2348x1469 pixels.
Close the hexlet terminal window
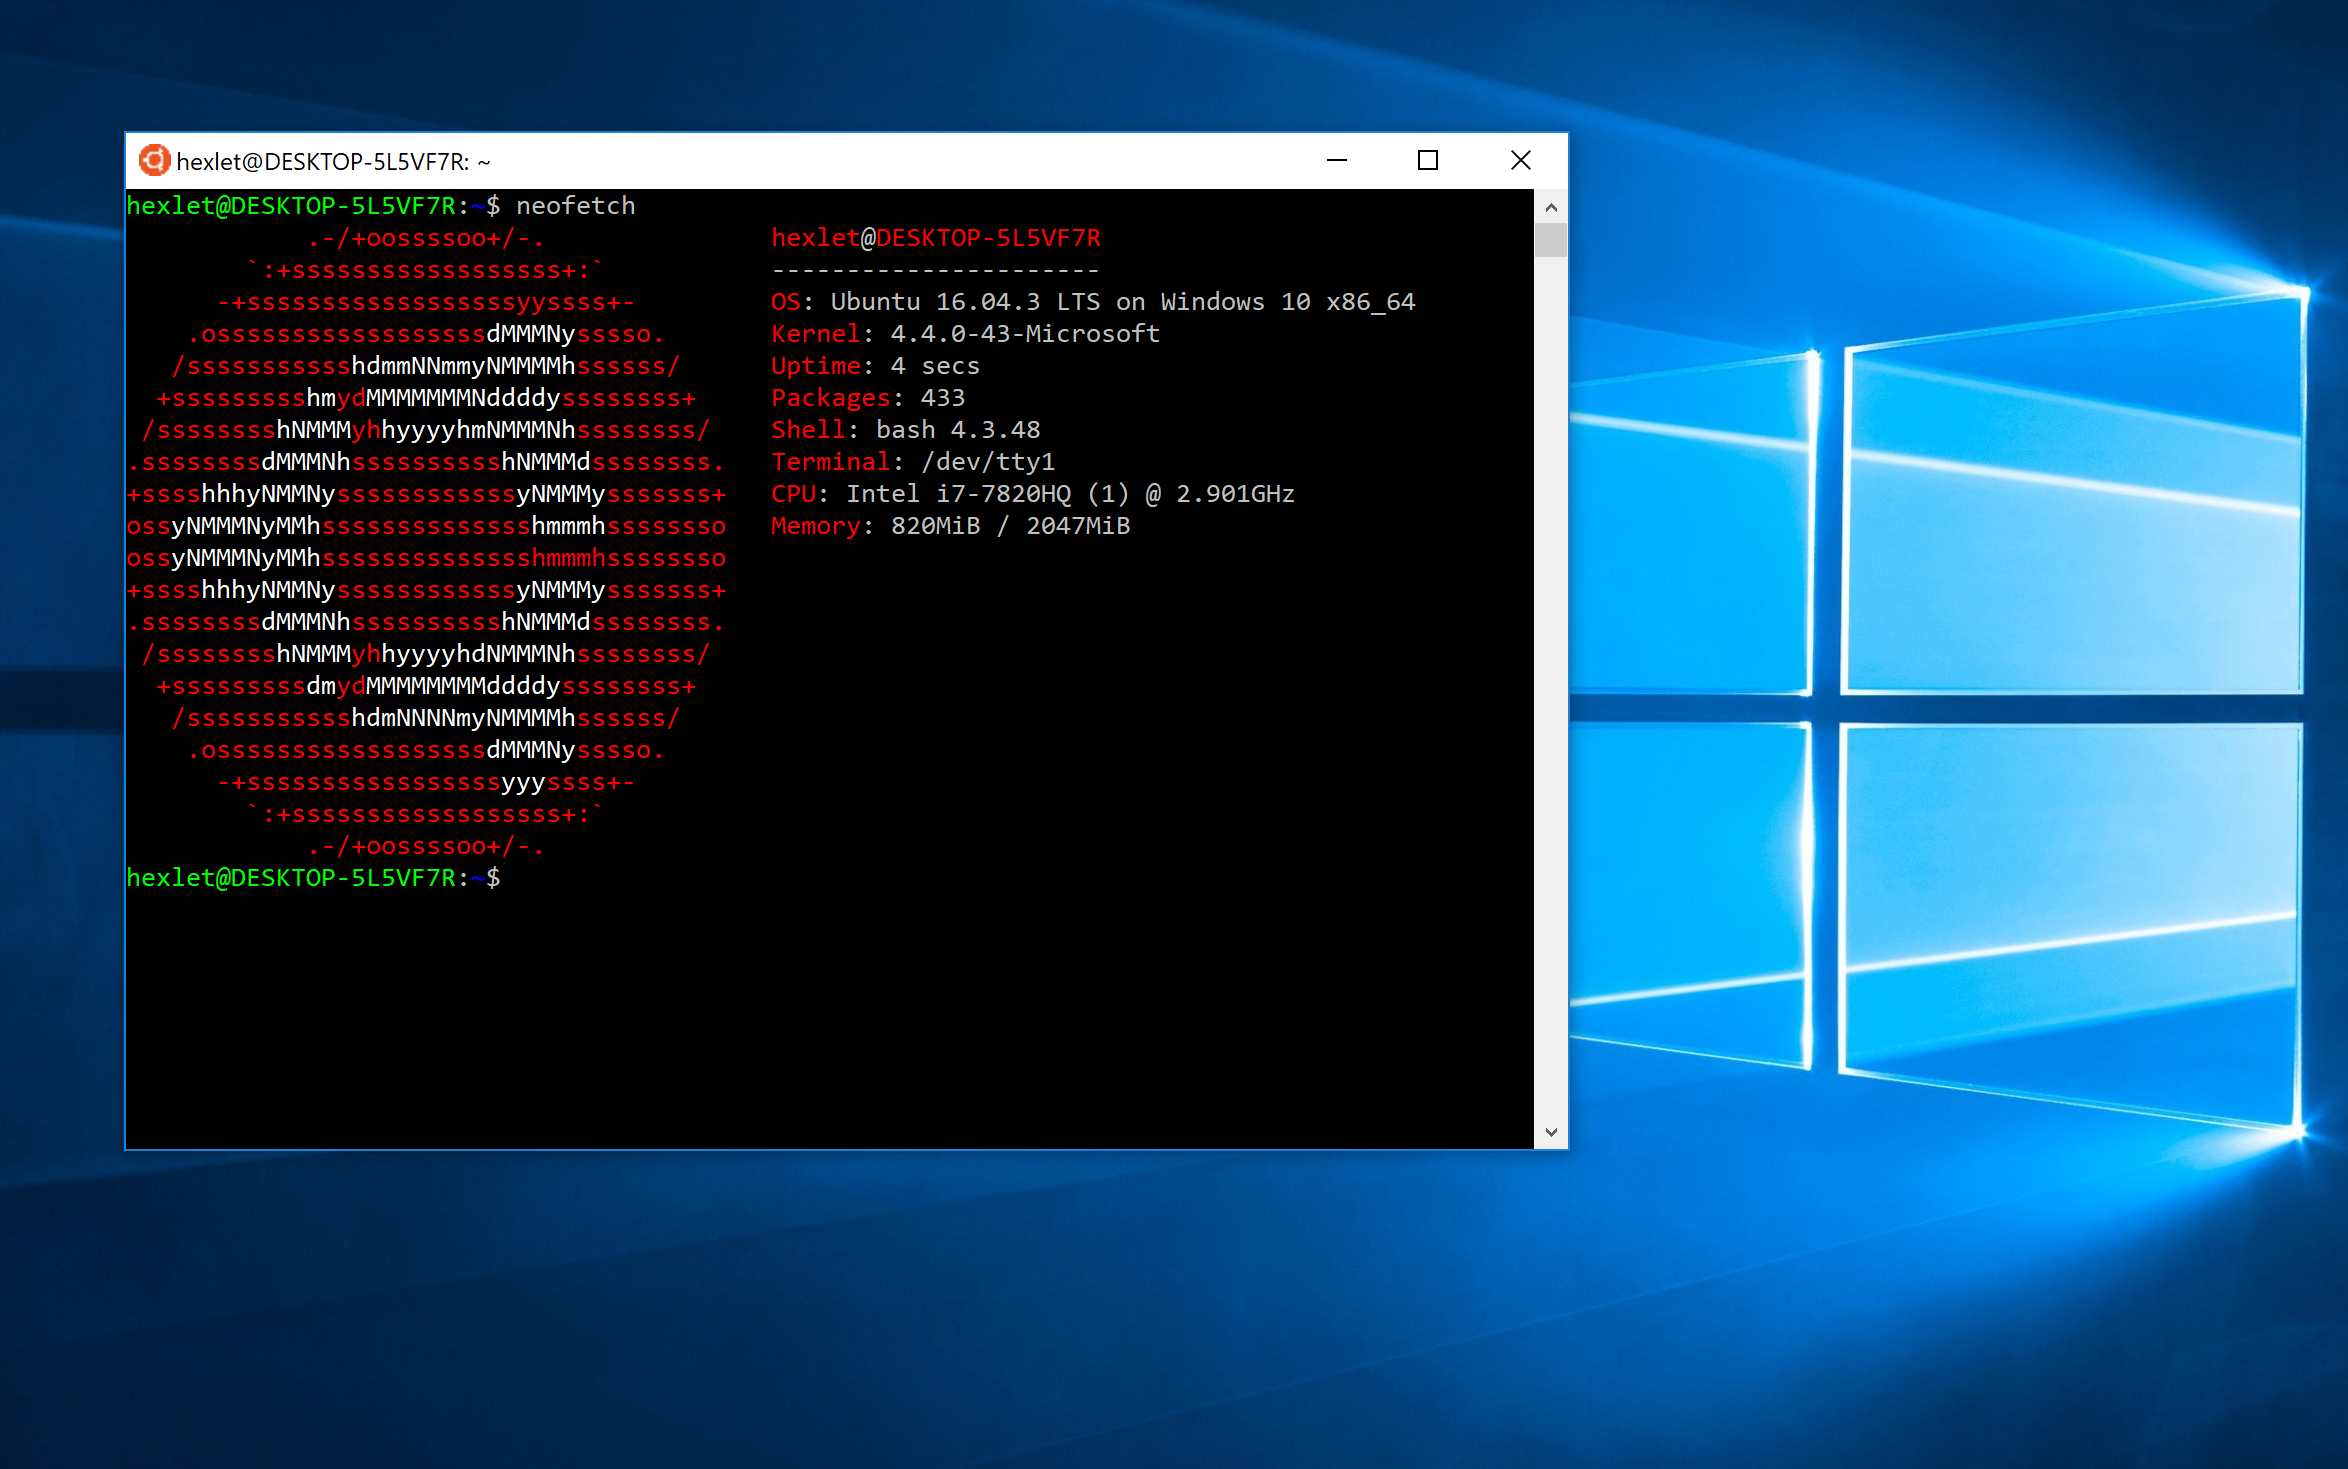click(x=1521, y=160)
